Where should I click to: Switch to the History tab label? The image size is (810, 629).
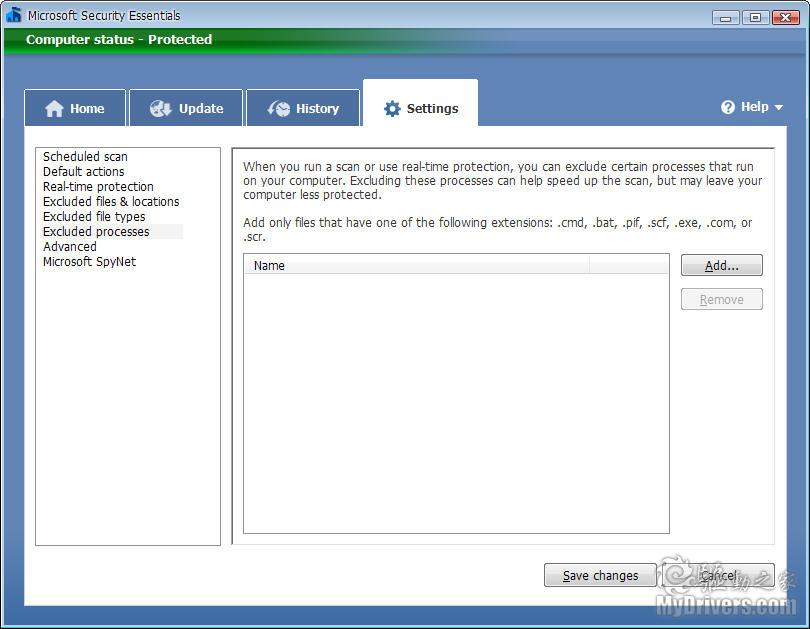(317, 108)
